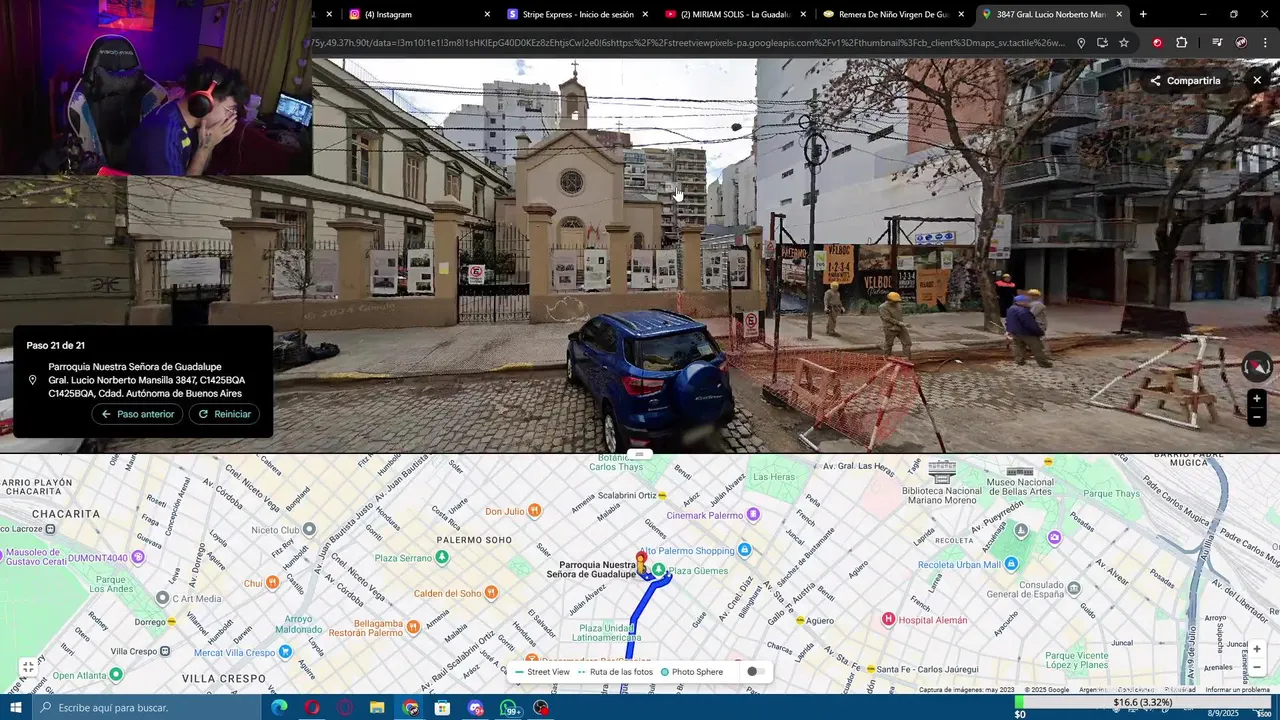Zoom in on the map
The image size is (1280, 720).
point(1257,649)
